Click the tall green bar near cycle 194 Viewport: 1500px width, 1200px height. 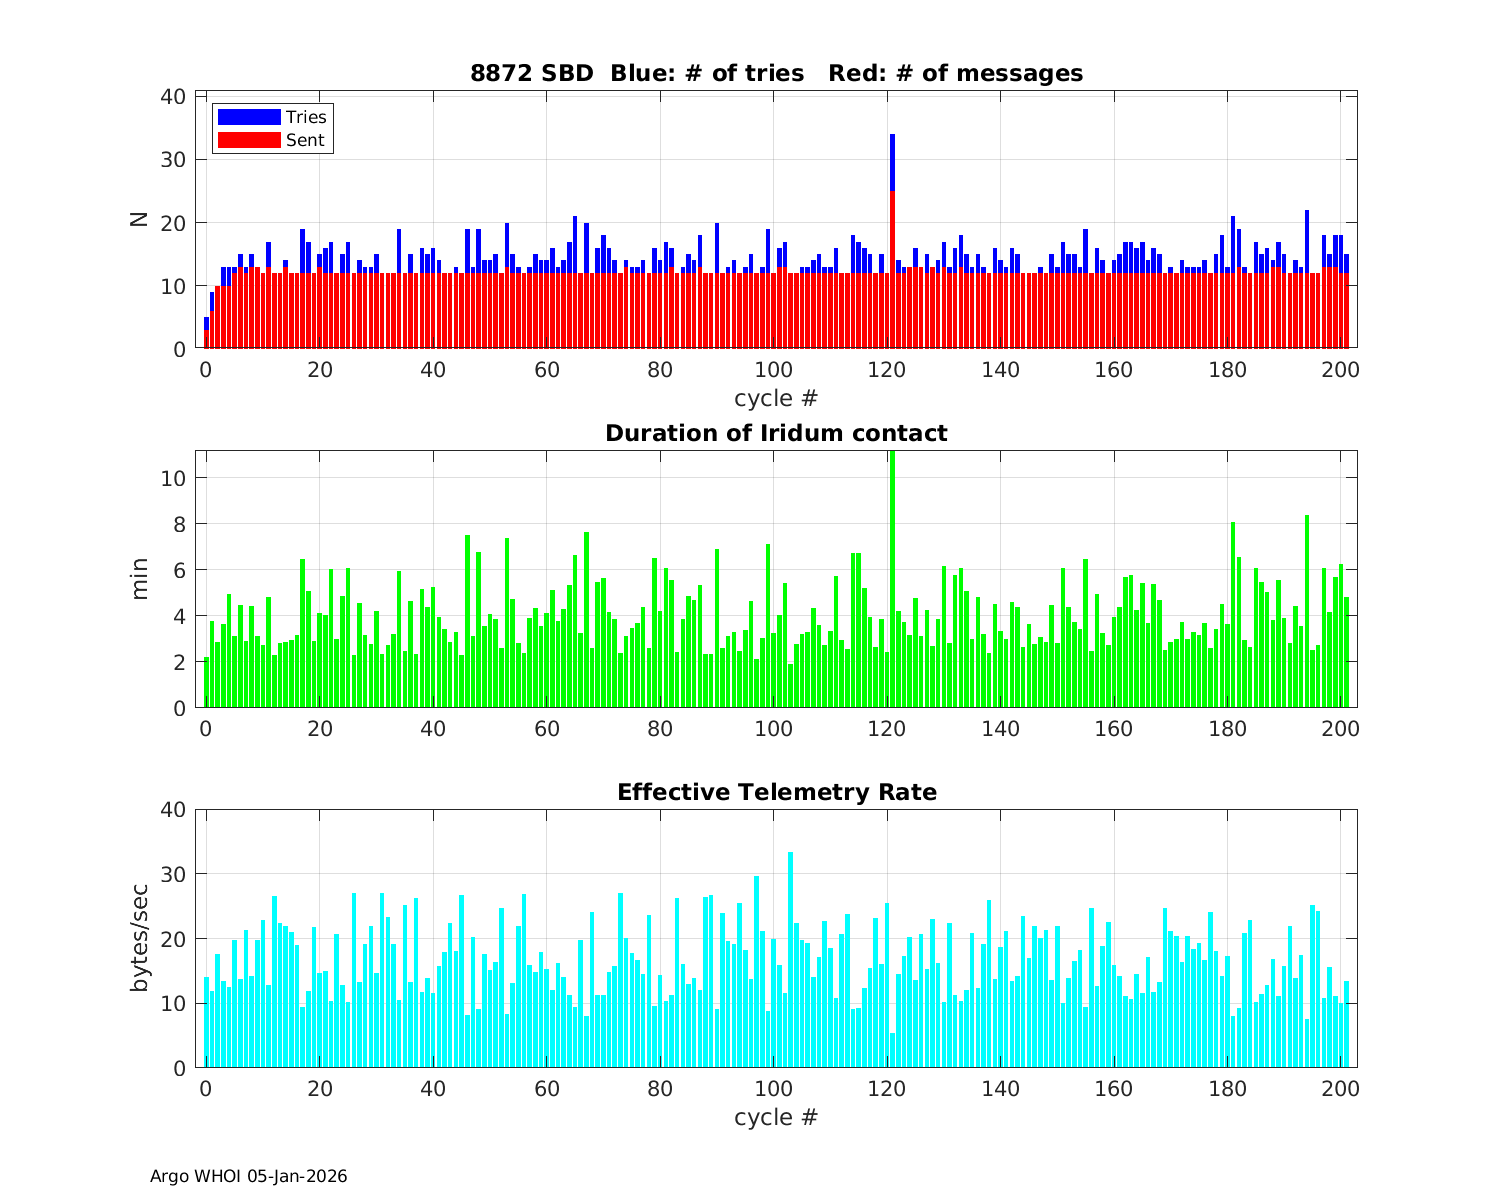pos(1307,612)
